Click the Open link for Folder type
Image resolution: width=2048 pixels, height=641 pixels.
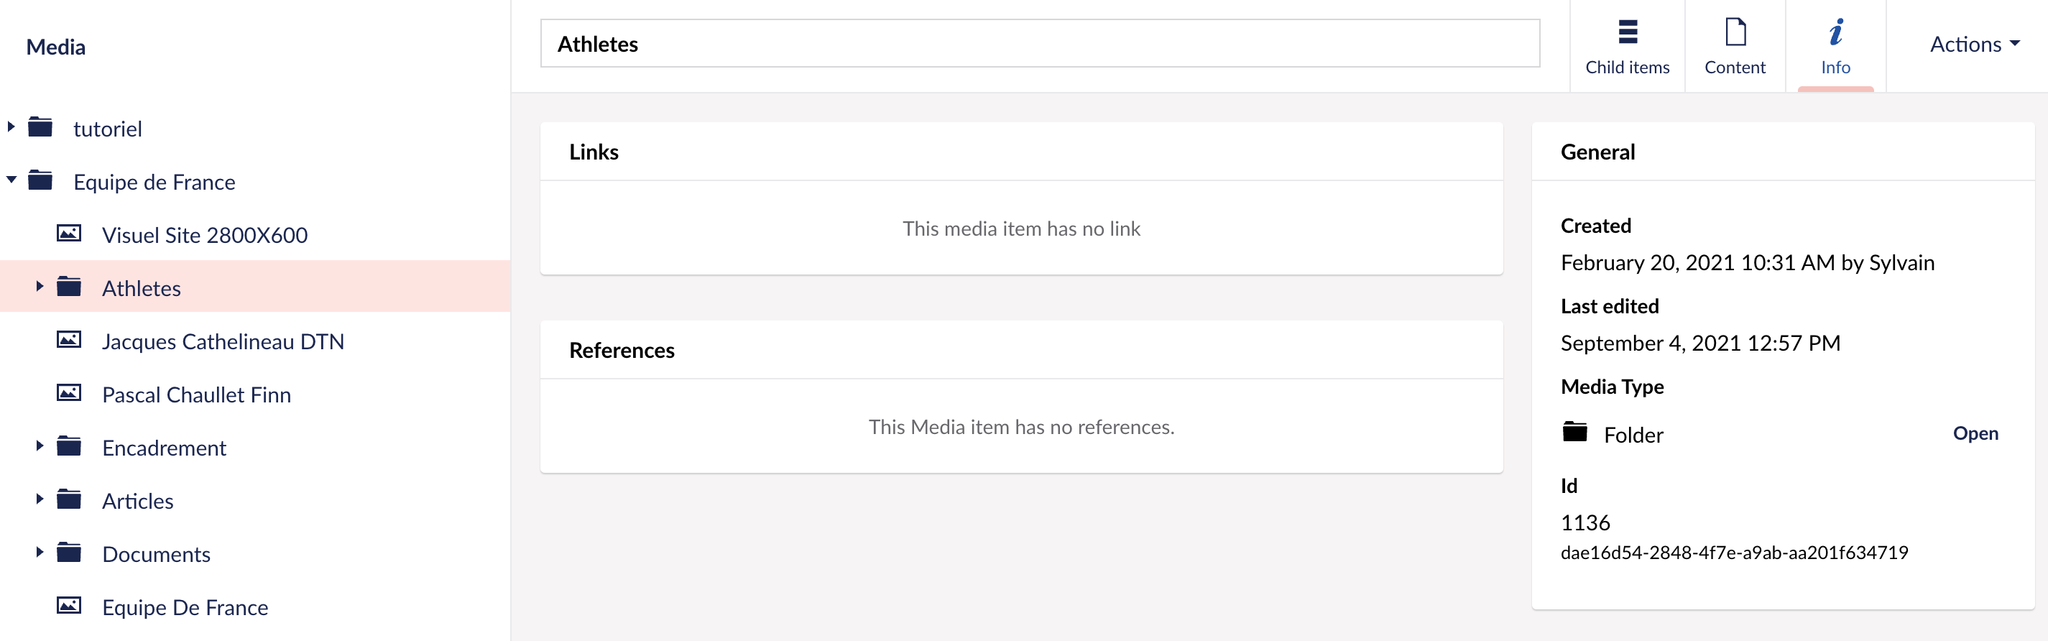[x=1975, y=433]
